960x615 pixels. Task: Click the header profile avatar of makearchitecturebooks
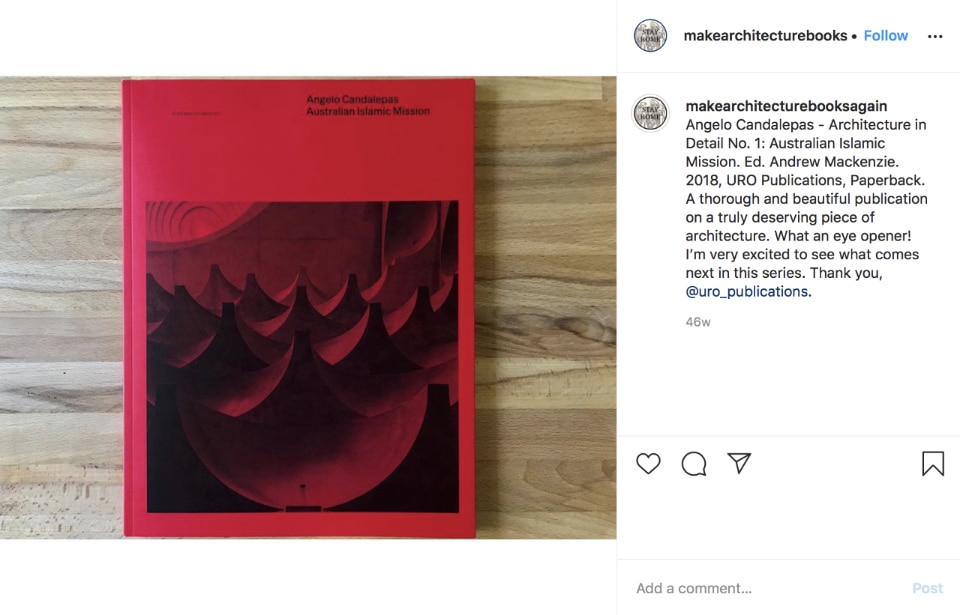point(650,36)
